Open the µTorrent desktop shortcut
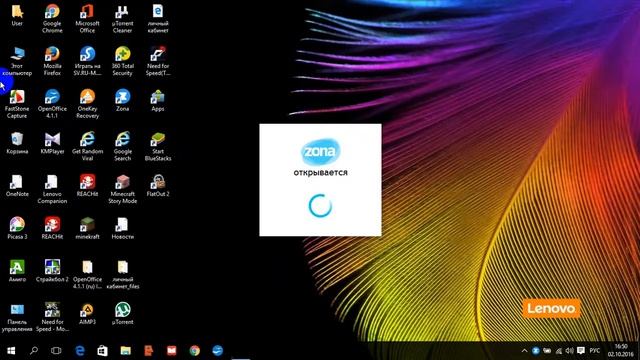The width and height of the screenshot is (640, 360). [x=122, y=314]
